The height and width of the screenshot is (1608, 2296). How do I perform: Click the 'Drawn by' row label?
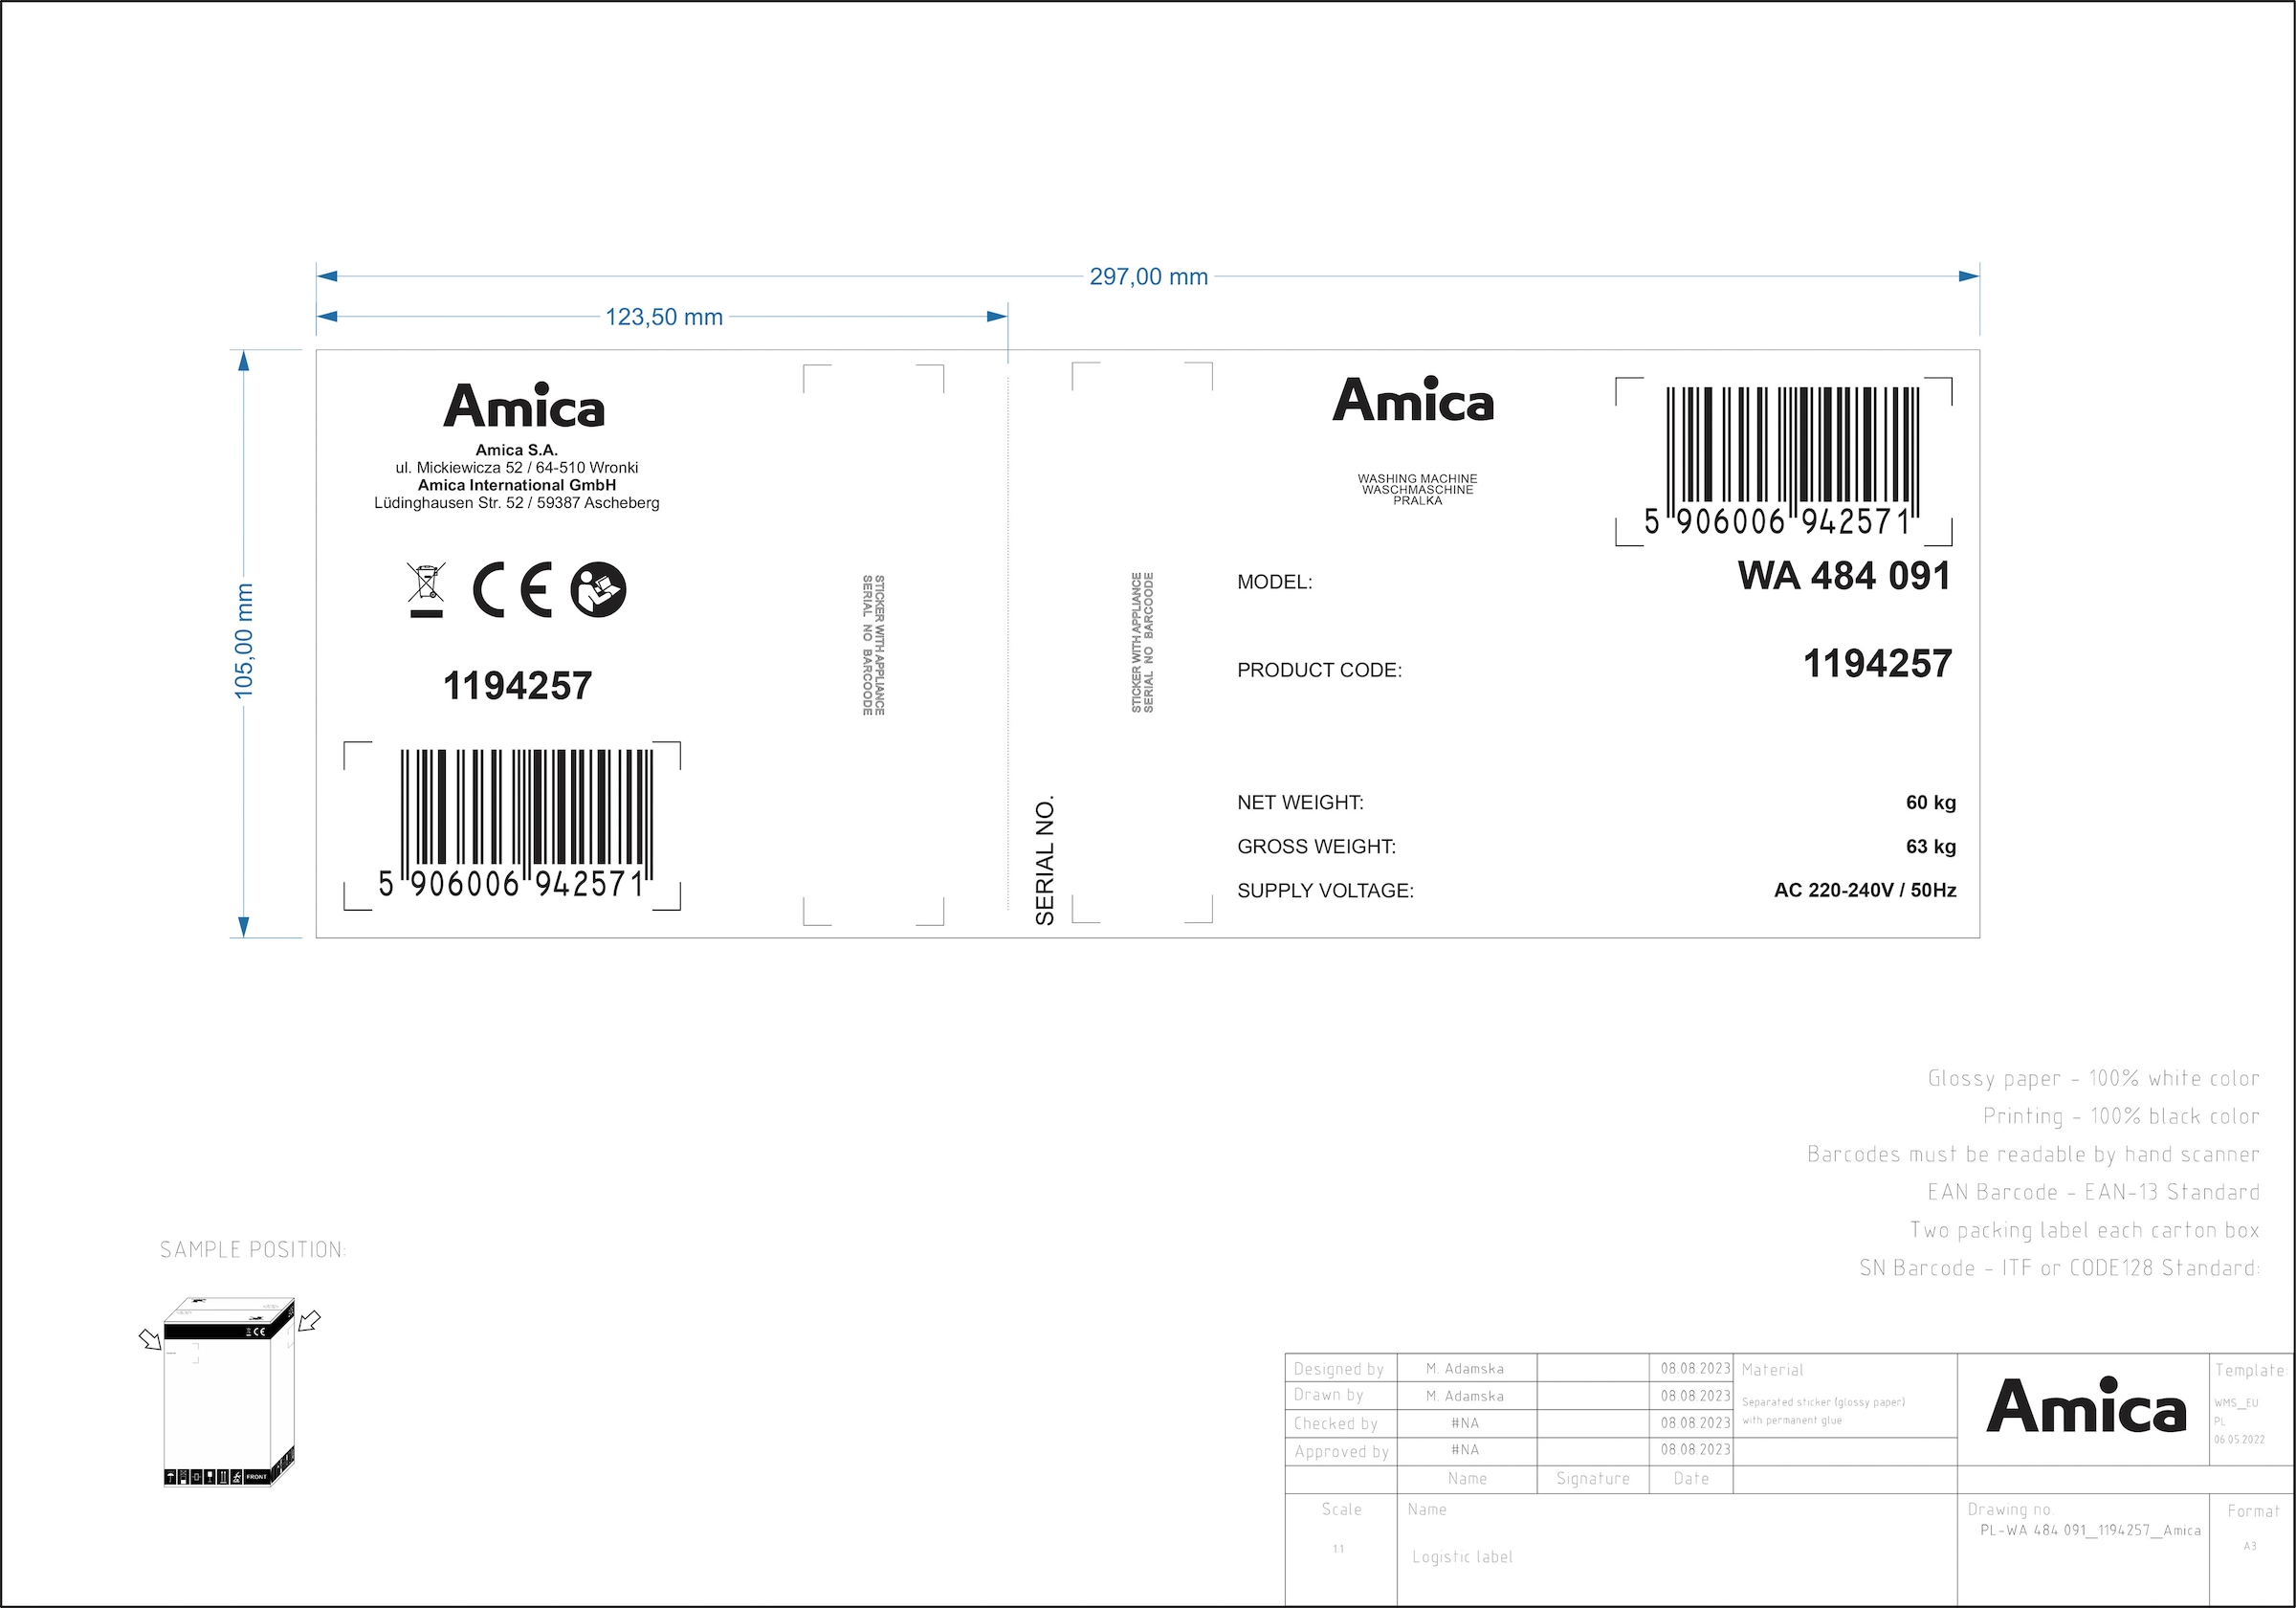(1328, 1395)
